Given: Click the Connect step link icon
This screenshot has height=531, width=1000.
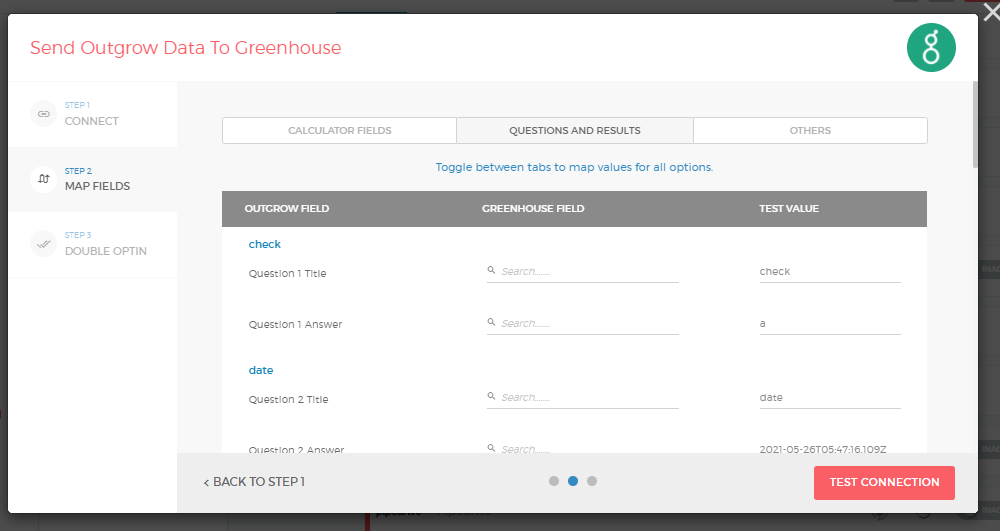Looking at the screenshot, I should [43, 113].
